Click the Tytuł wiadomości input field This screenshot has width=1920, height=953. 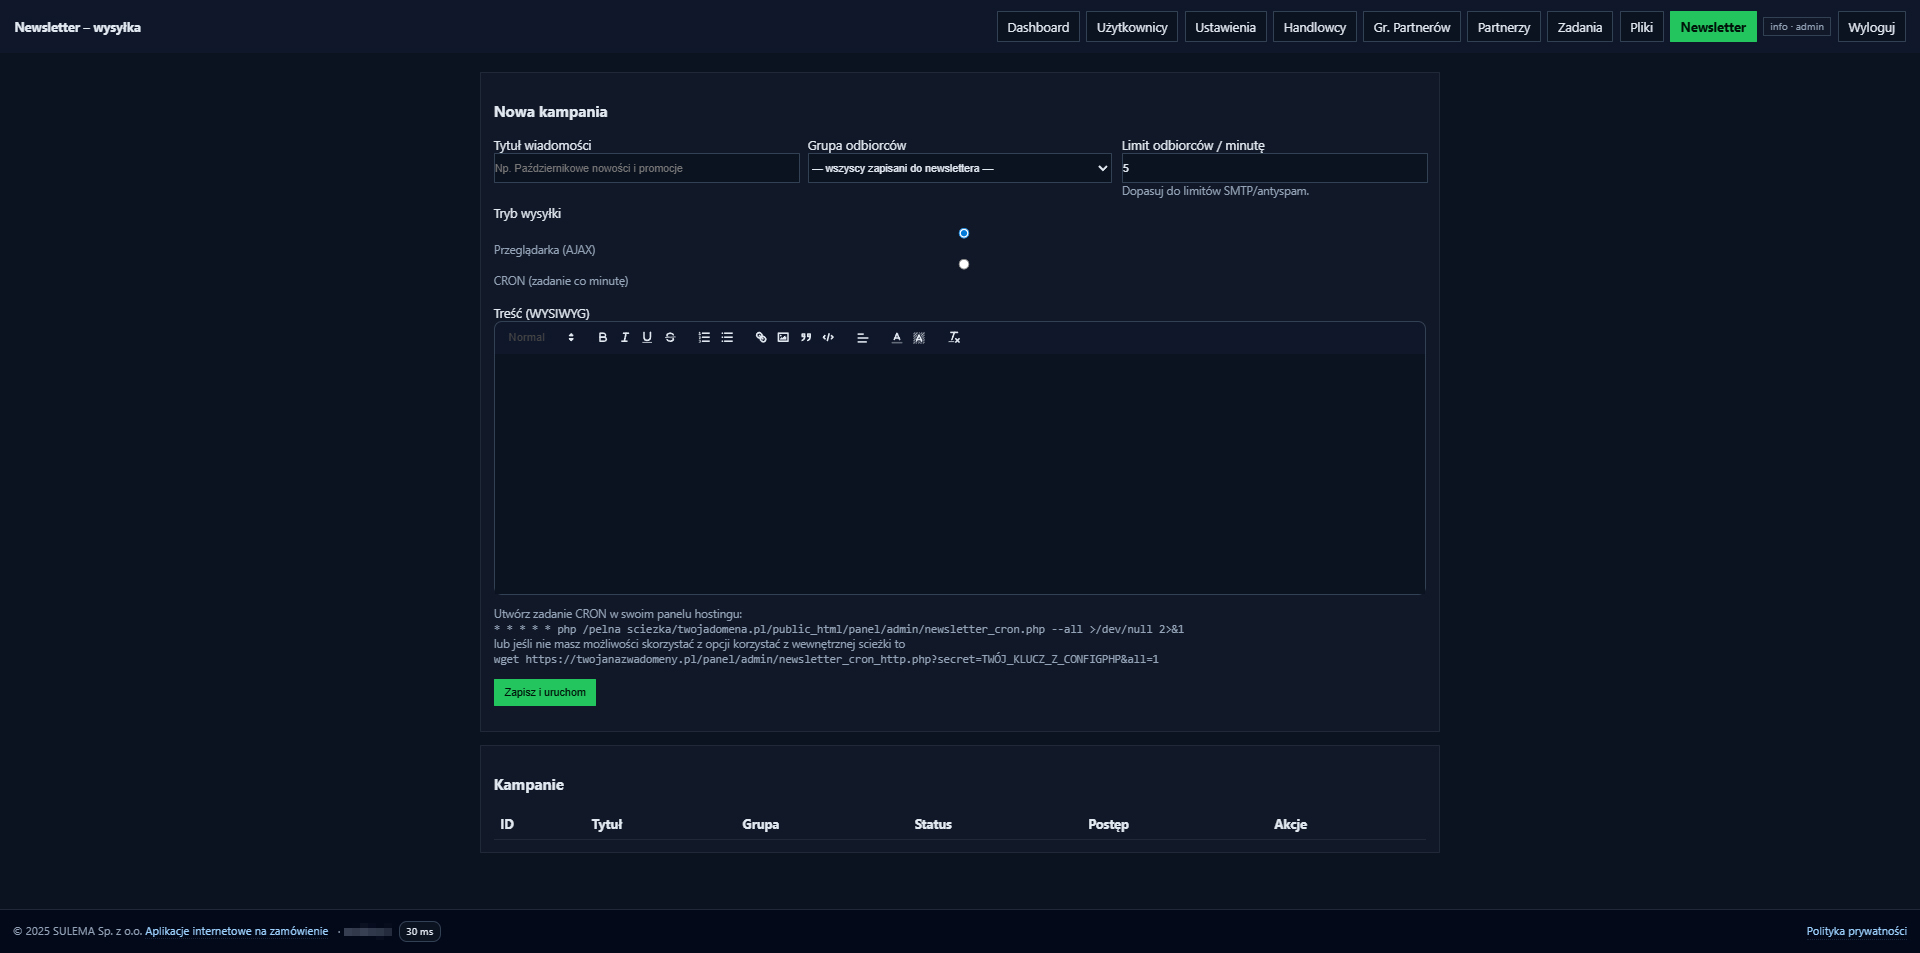point(646,168)
